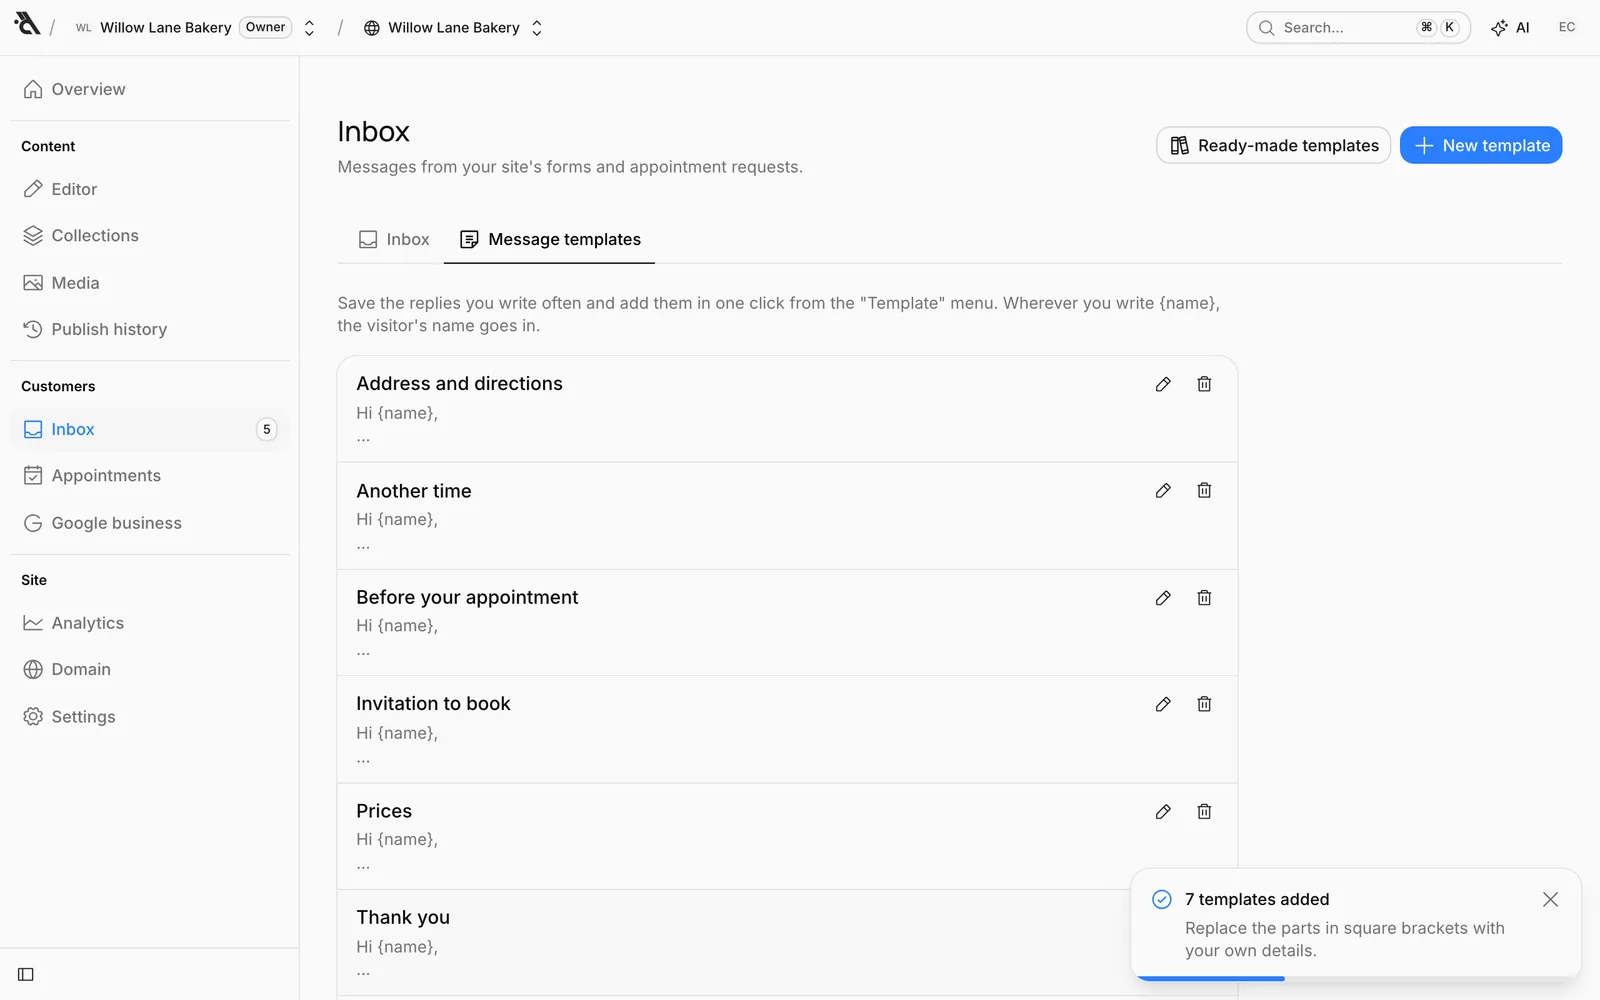
Task: Select the Message templates tab
Action: coord(549,240)
